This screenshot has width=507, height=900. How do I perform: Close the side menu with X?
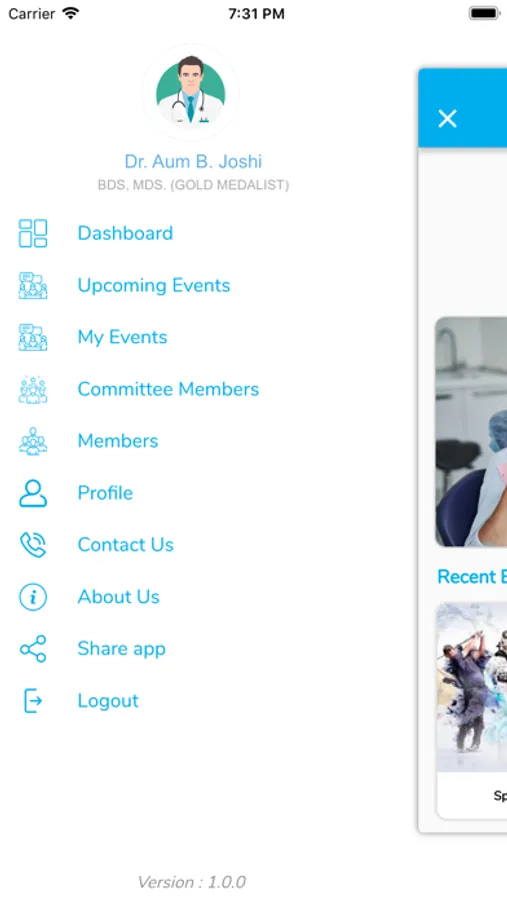tap(447, 119)
